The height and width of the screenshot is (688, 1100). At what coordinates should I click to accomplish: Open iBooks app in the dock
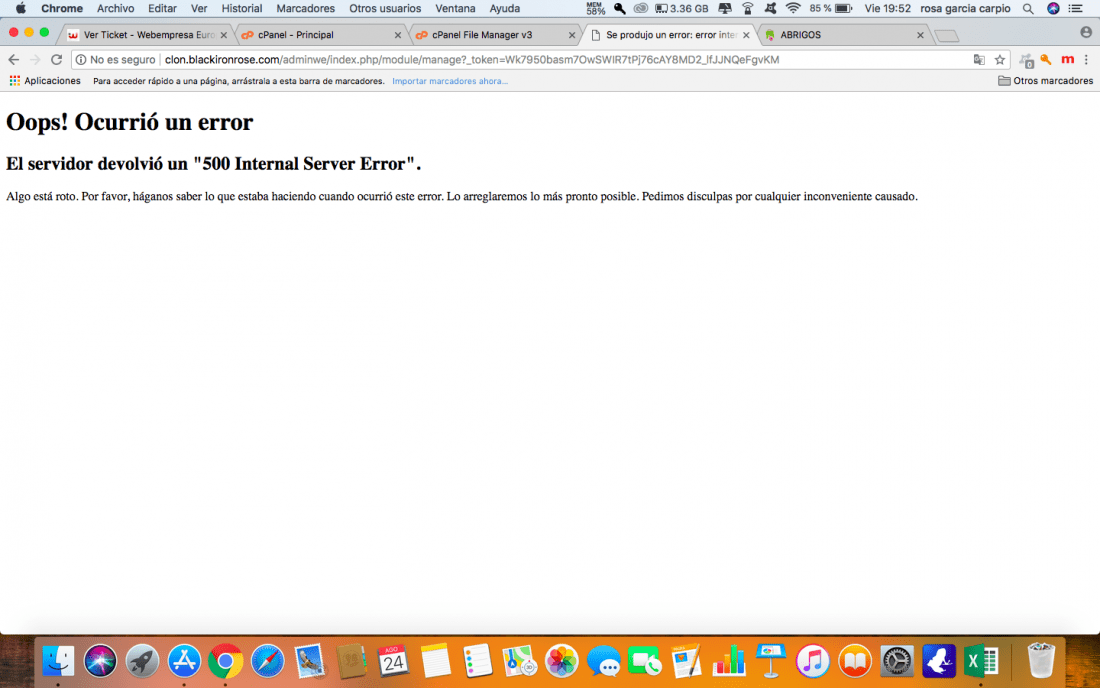(x=854, y=661)
